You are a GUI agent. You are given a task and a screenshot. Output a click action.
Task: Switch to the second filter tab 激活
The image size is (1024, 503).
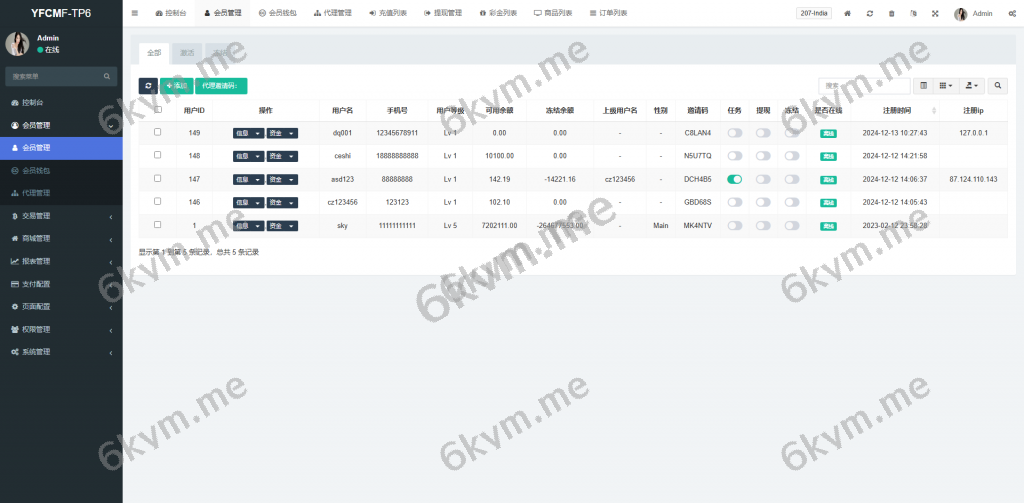click(x=187, y=54)
